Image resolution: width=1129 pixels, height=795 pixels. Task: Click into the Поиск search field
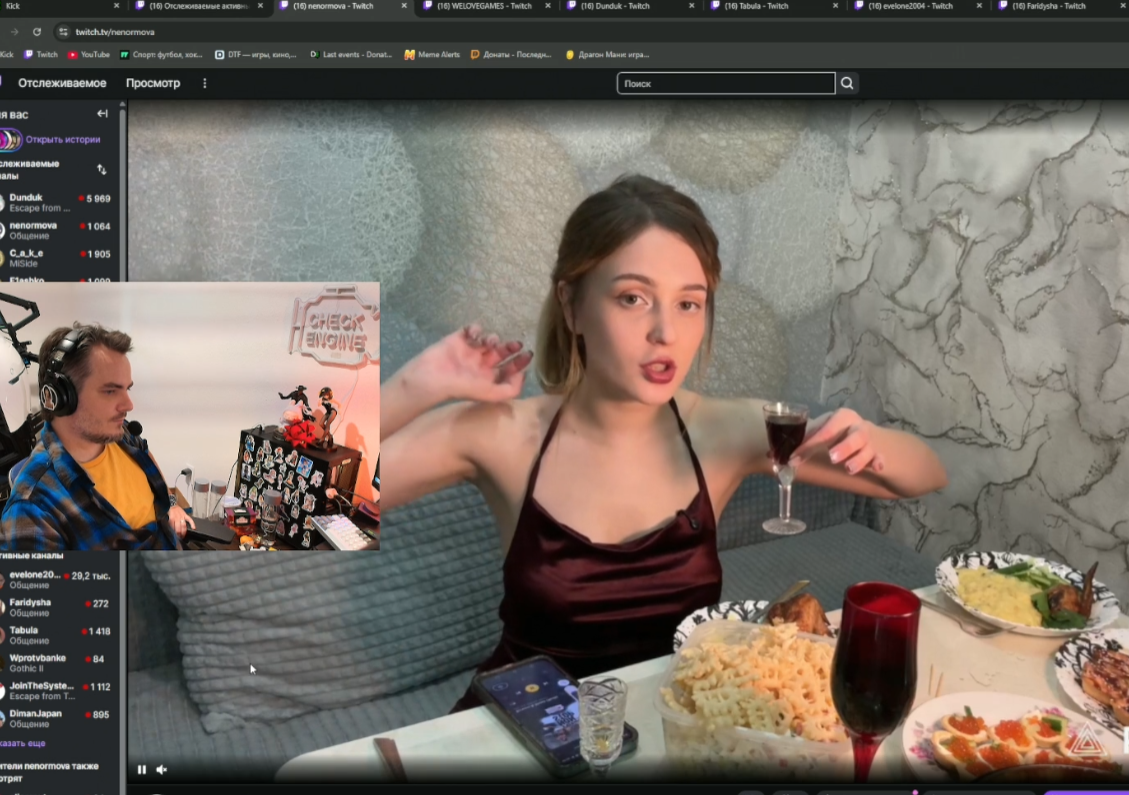(x=726, y=84)
